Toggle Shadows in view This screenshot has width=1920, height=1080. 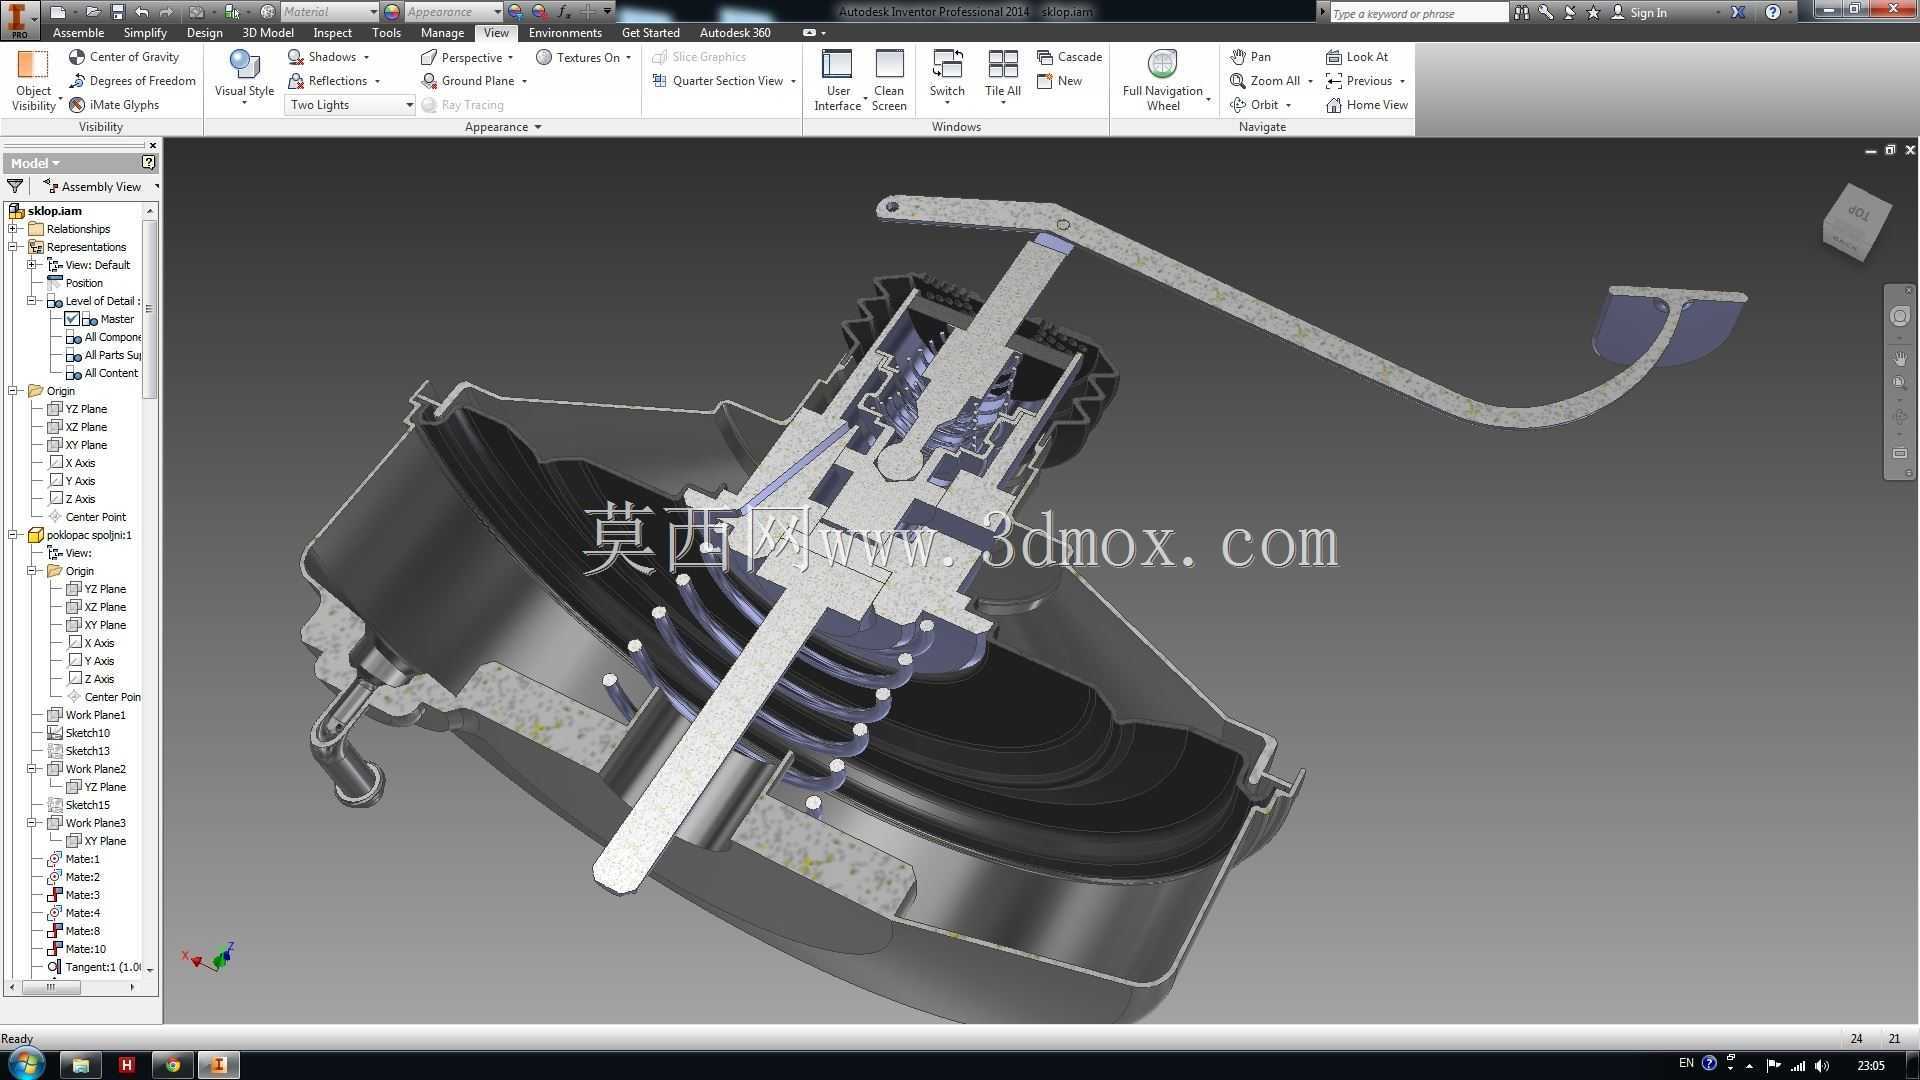tap(328, 57)
